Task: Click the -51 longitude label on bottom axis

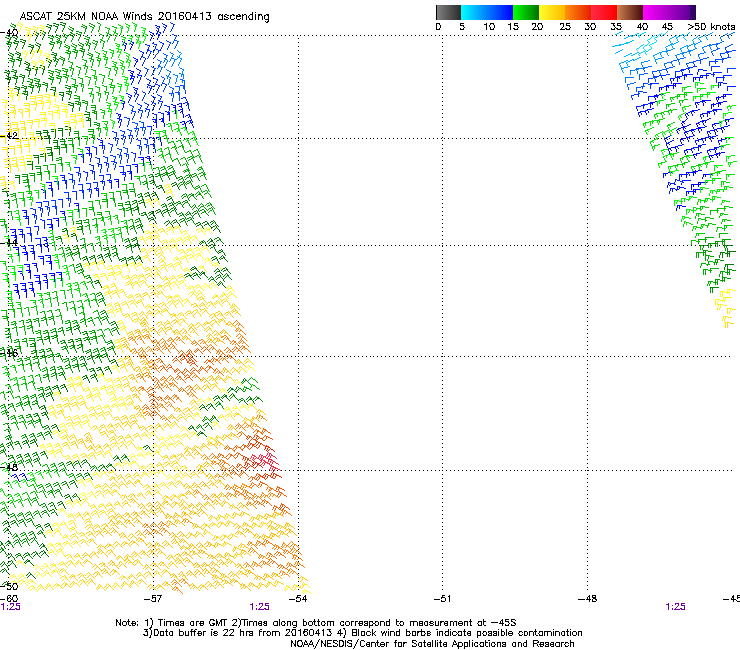Action: coord(442,599)
